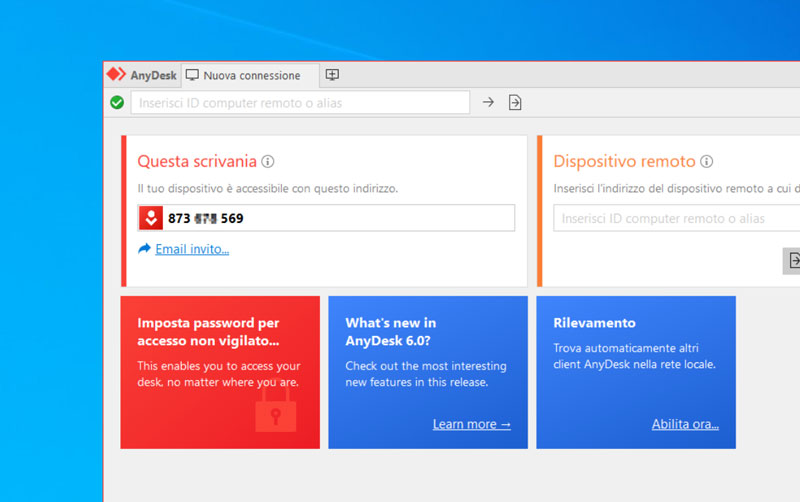This screenshot has height=502, width=800.
Task: Open the Email invito link
Action: [x=192, y=249]
